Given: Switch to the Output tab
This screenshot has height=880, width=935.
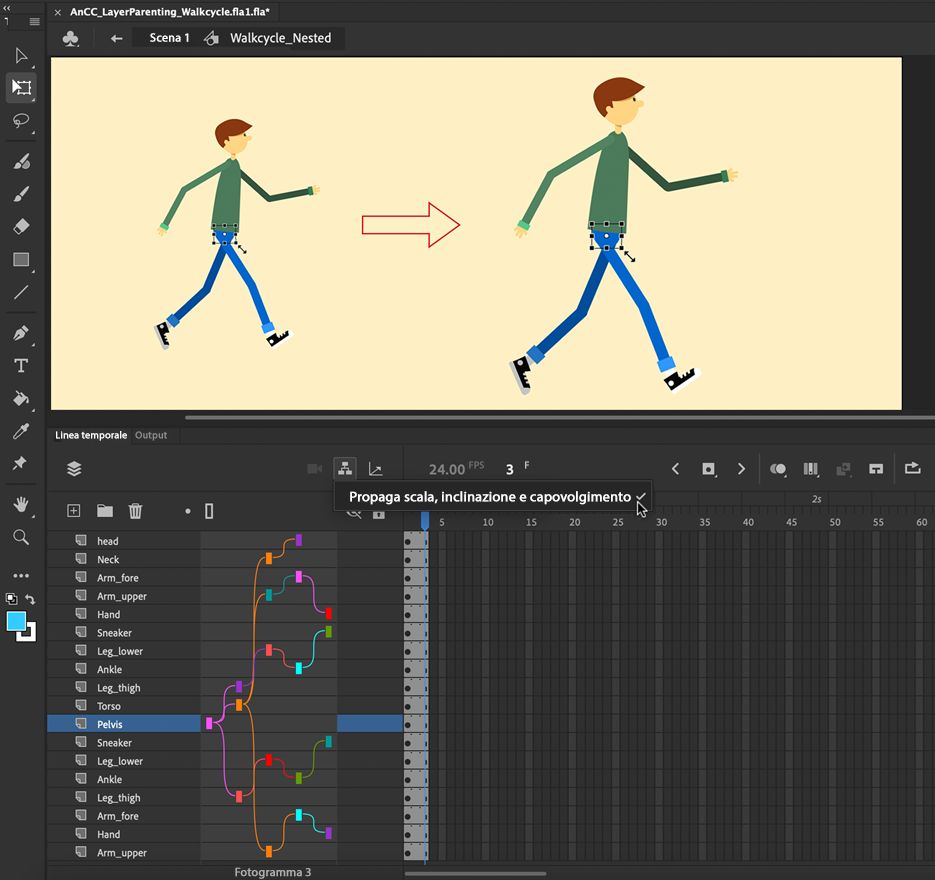Looking at the screenshot, I should [x=151, y=435].
